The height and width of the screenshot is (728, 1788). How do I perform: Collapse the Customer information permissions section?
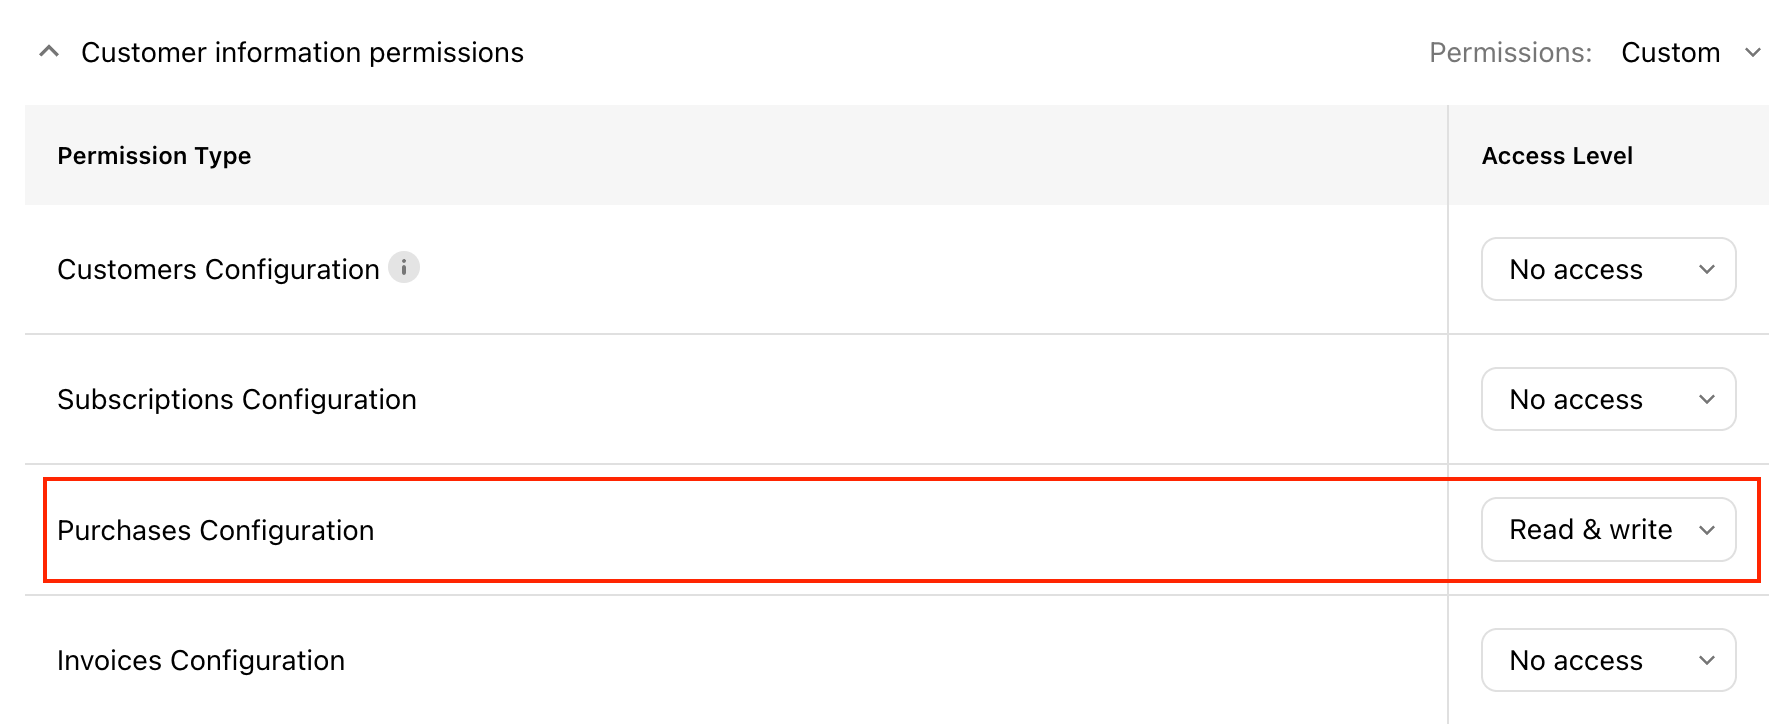(x=49, y=52)
